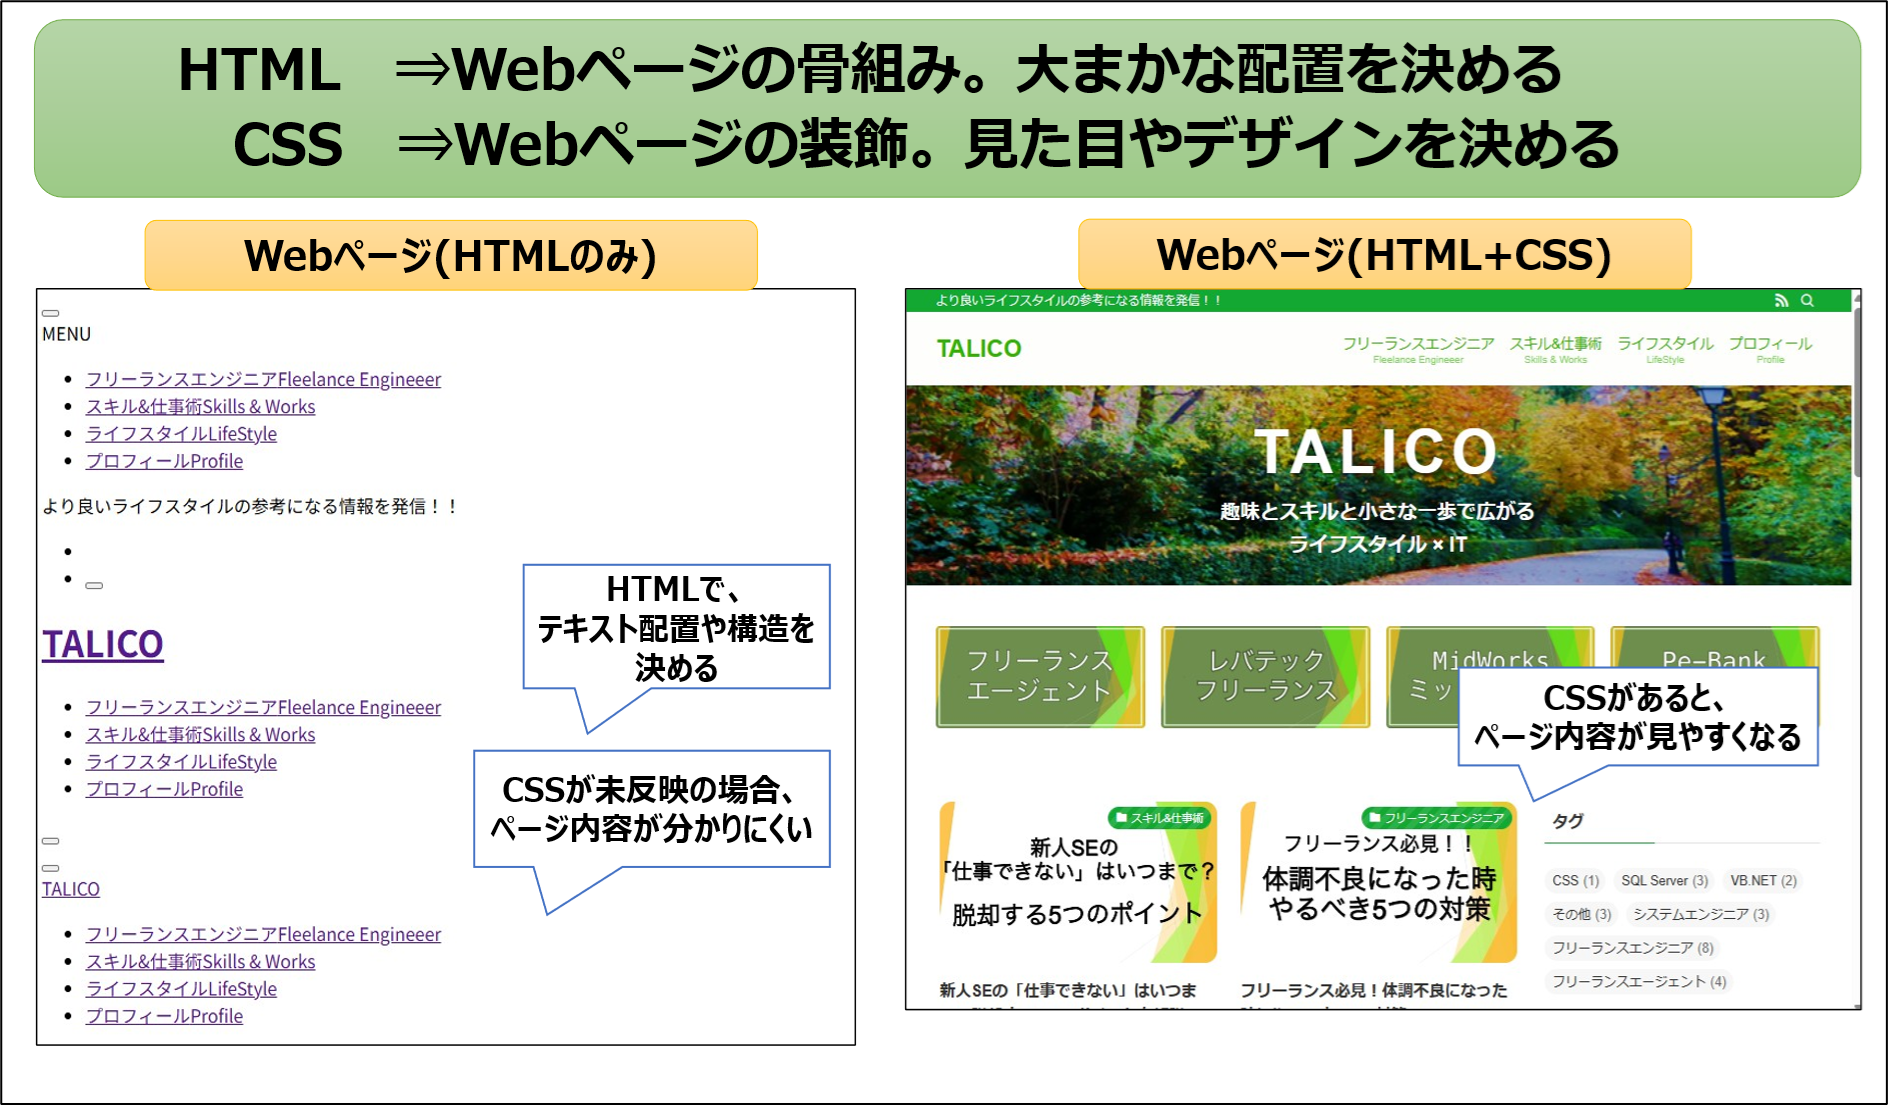
Task: Click the レバテックフリーランス banner button
Action: tap(1265, 677)
